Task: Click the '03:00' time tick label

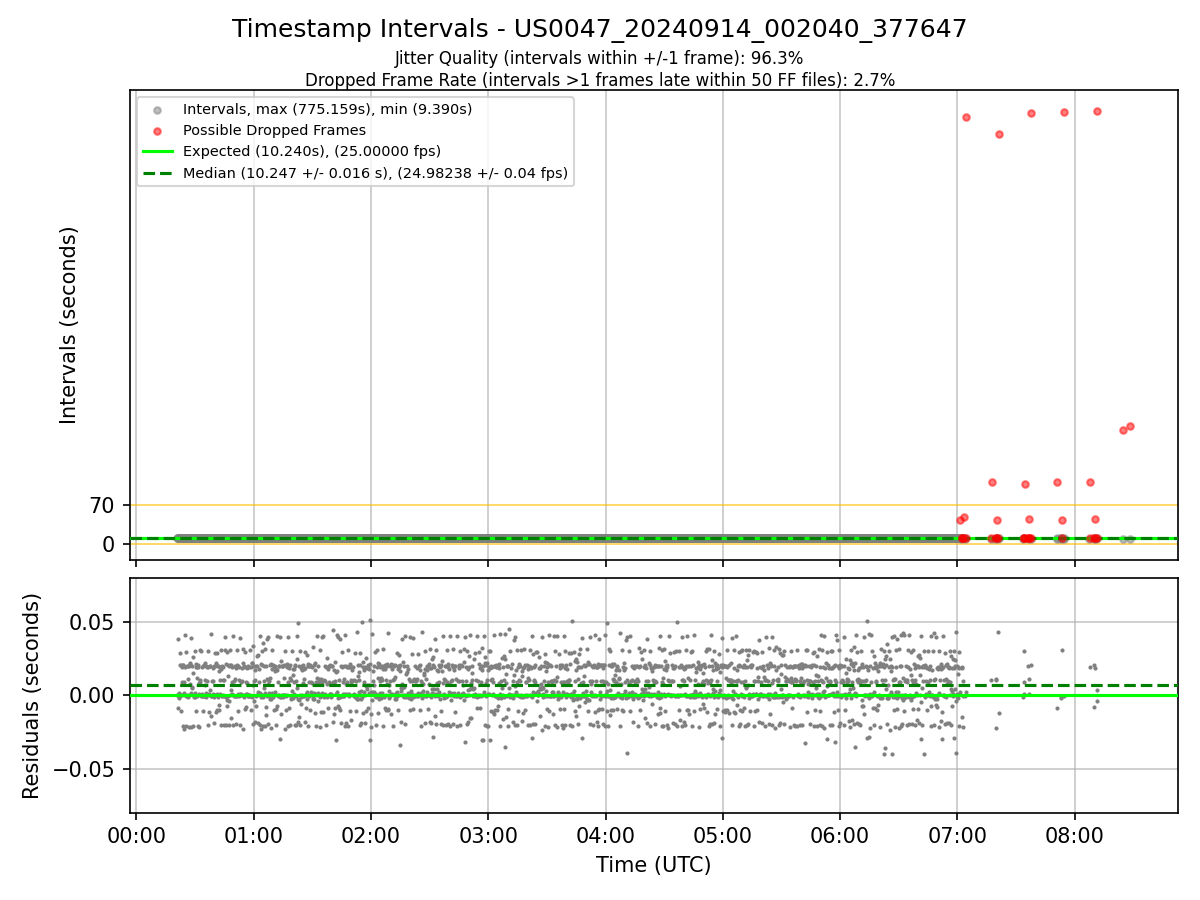Action: [488, 834]
